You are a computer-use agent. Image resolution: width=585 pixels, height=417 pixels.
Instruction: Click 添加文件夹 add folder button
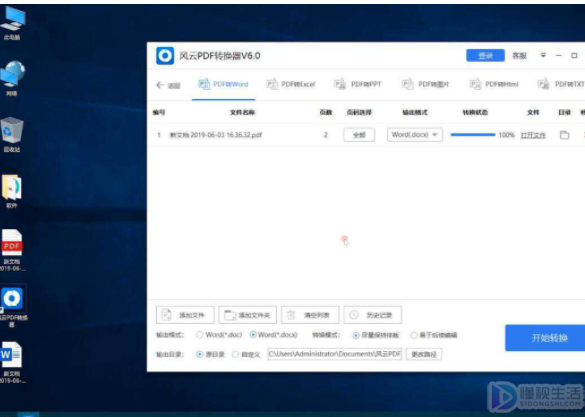(x=247, y=315)
